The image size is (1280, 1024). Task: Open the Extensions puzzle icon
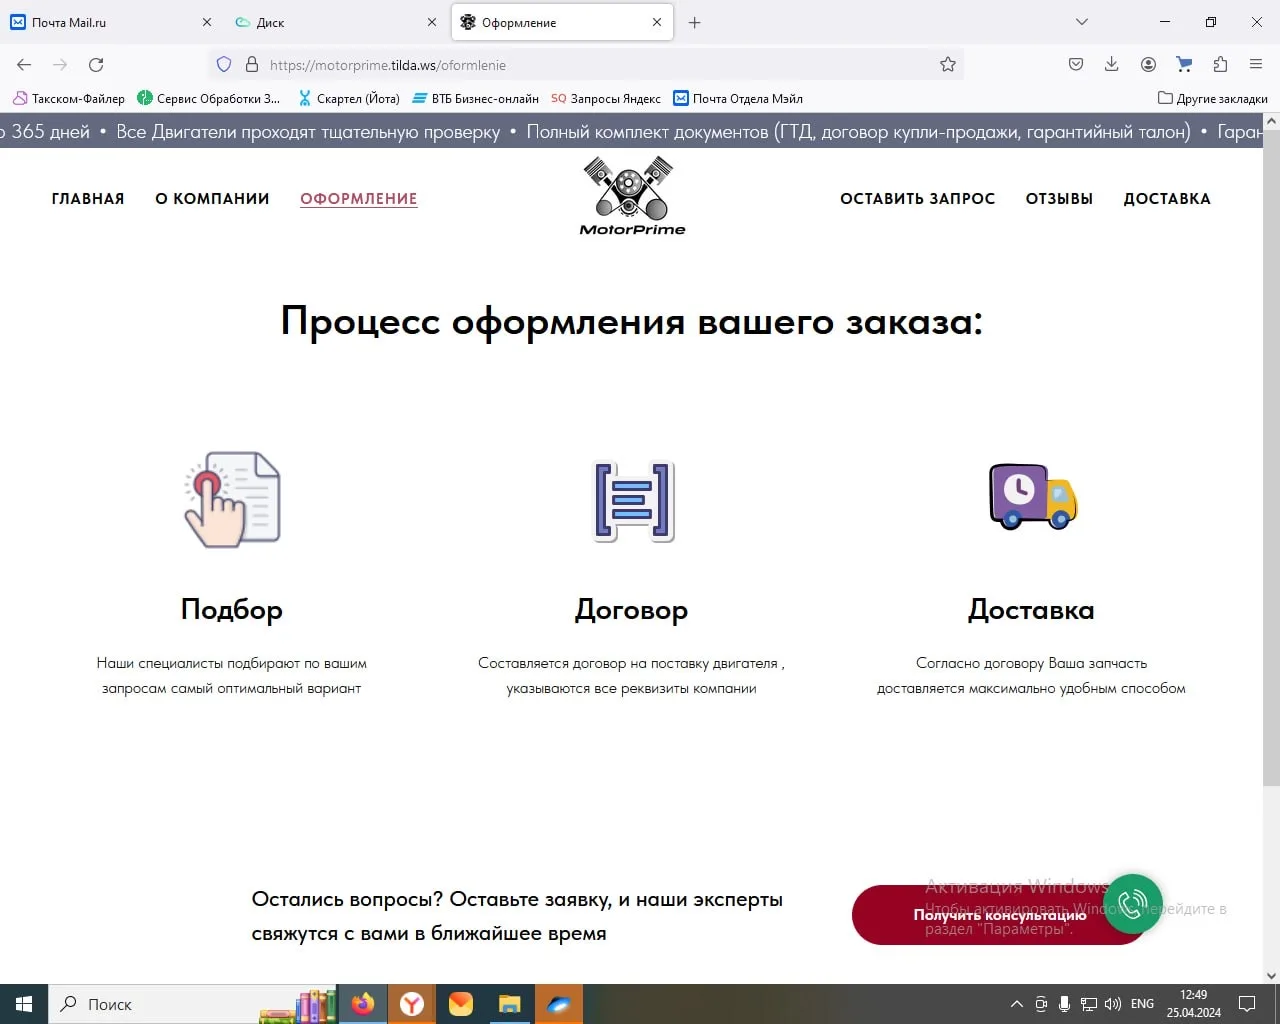(1220, 65)
